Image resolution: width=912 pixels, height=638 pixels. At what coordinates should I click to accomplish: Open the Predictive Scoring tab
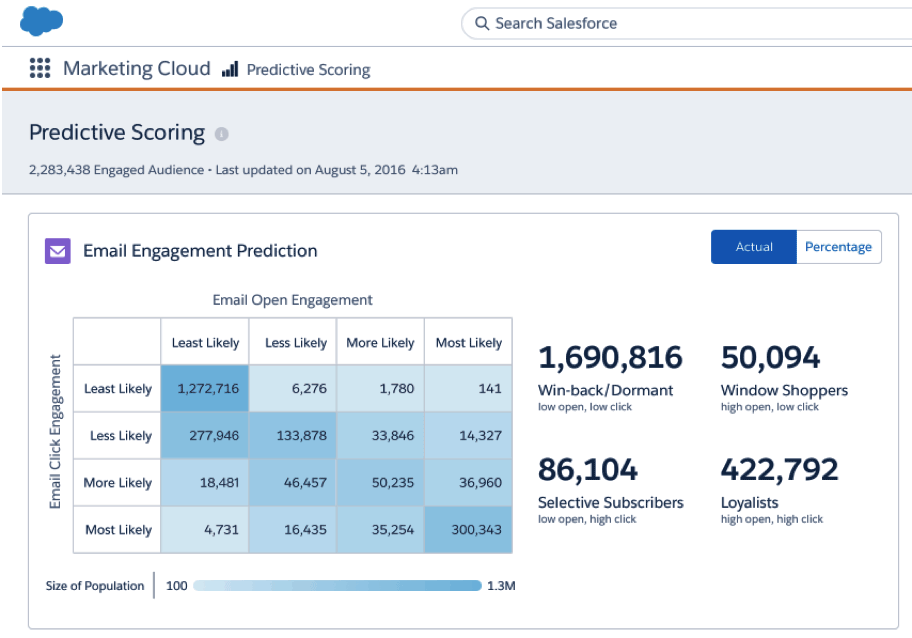click(x=308, y=70)
